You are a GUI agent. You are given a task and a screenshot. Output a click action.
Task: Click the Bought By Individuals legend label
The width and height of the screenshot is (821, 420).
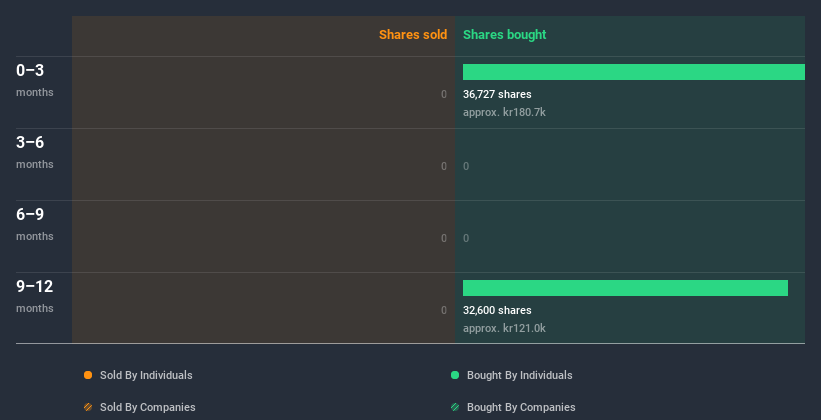[519, 375]
